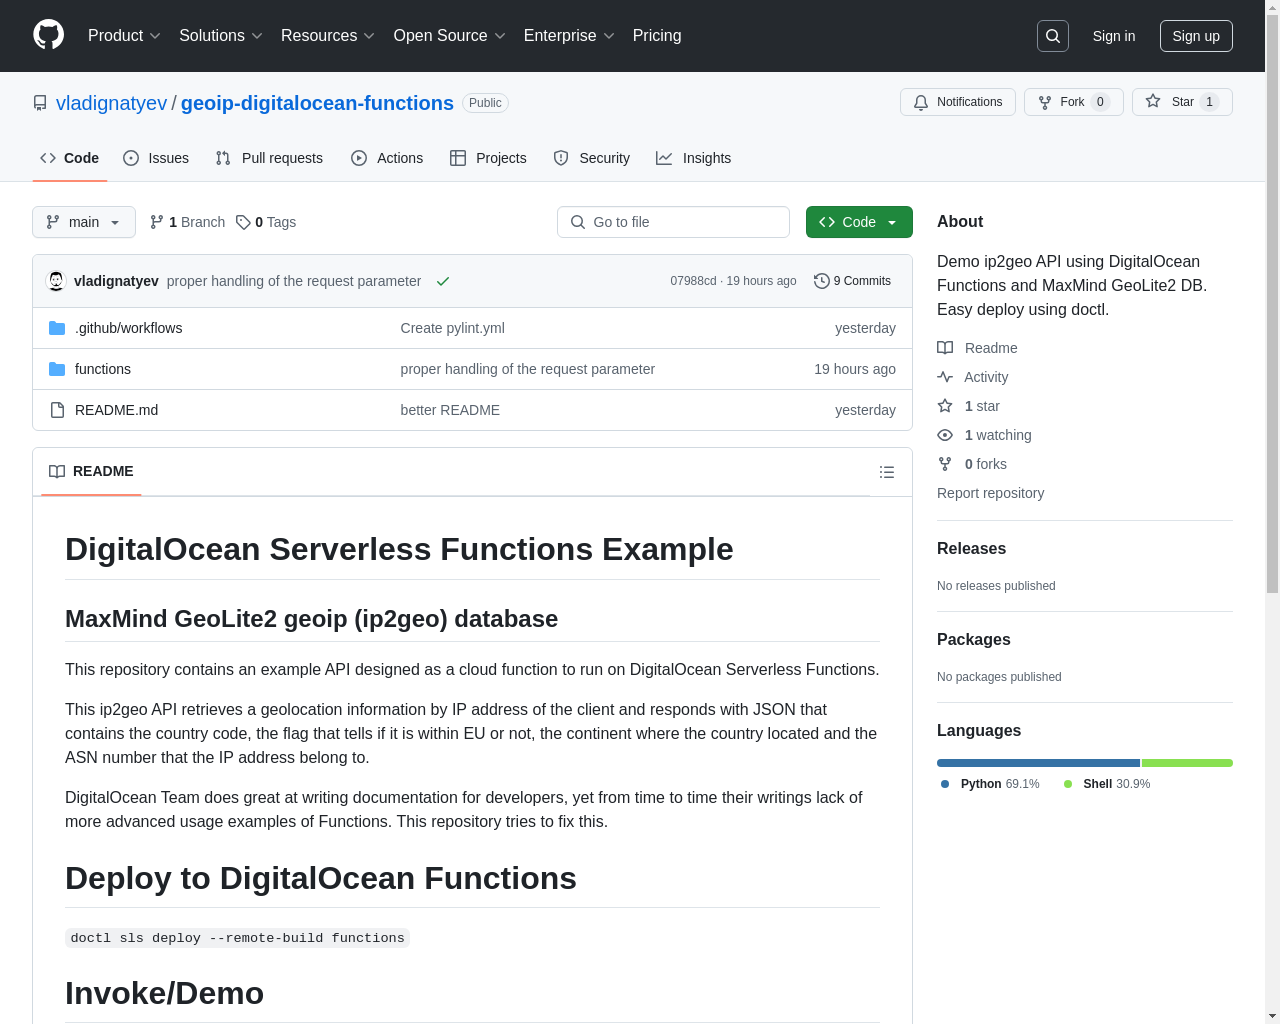Click the green commit status checkmark
This screenshot has height=1024, width=1280.
[x=443, y=281]
